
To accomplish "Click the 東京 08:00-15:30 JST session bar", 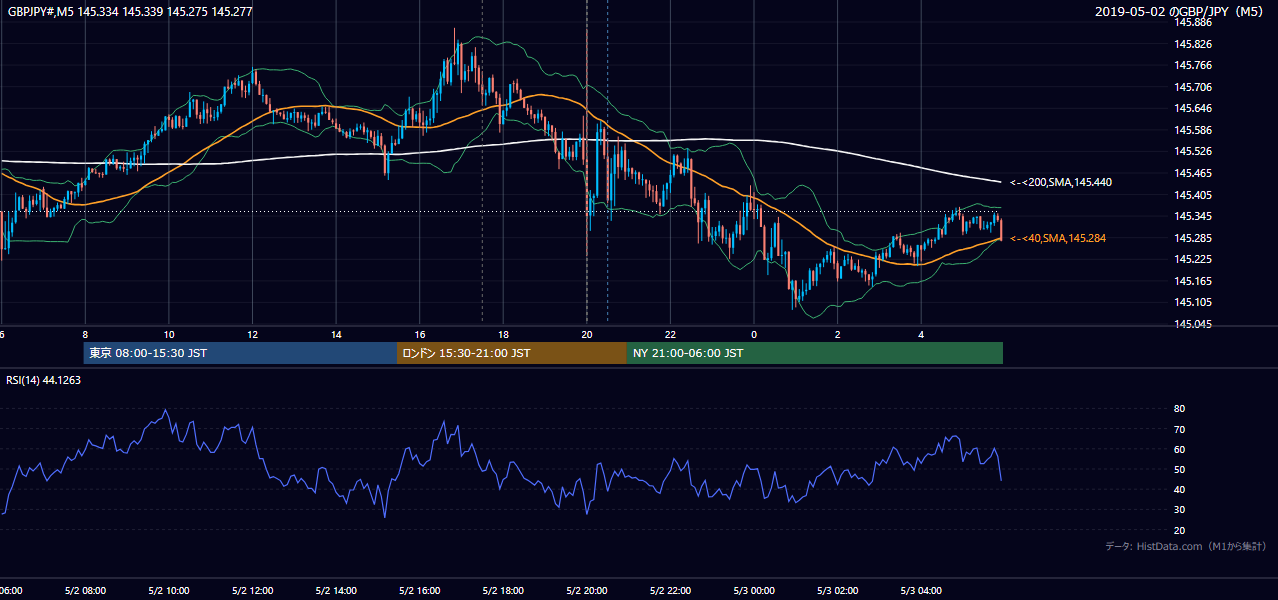I will (x=240, y=353).
